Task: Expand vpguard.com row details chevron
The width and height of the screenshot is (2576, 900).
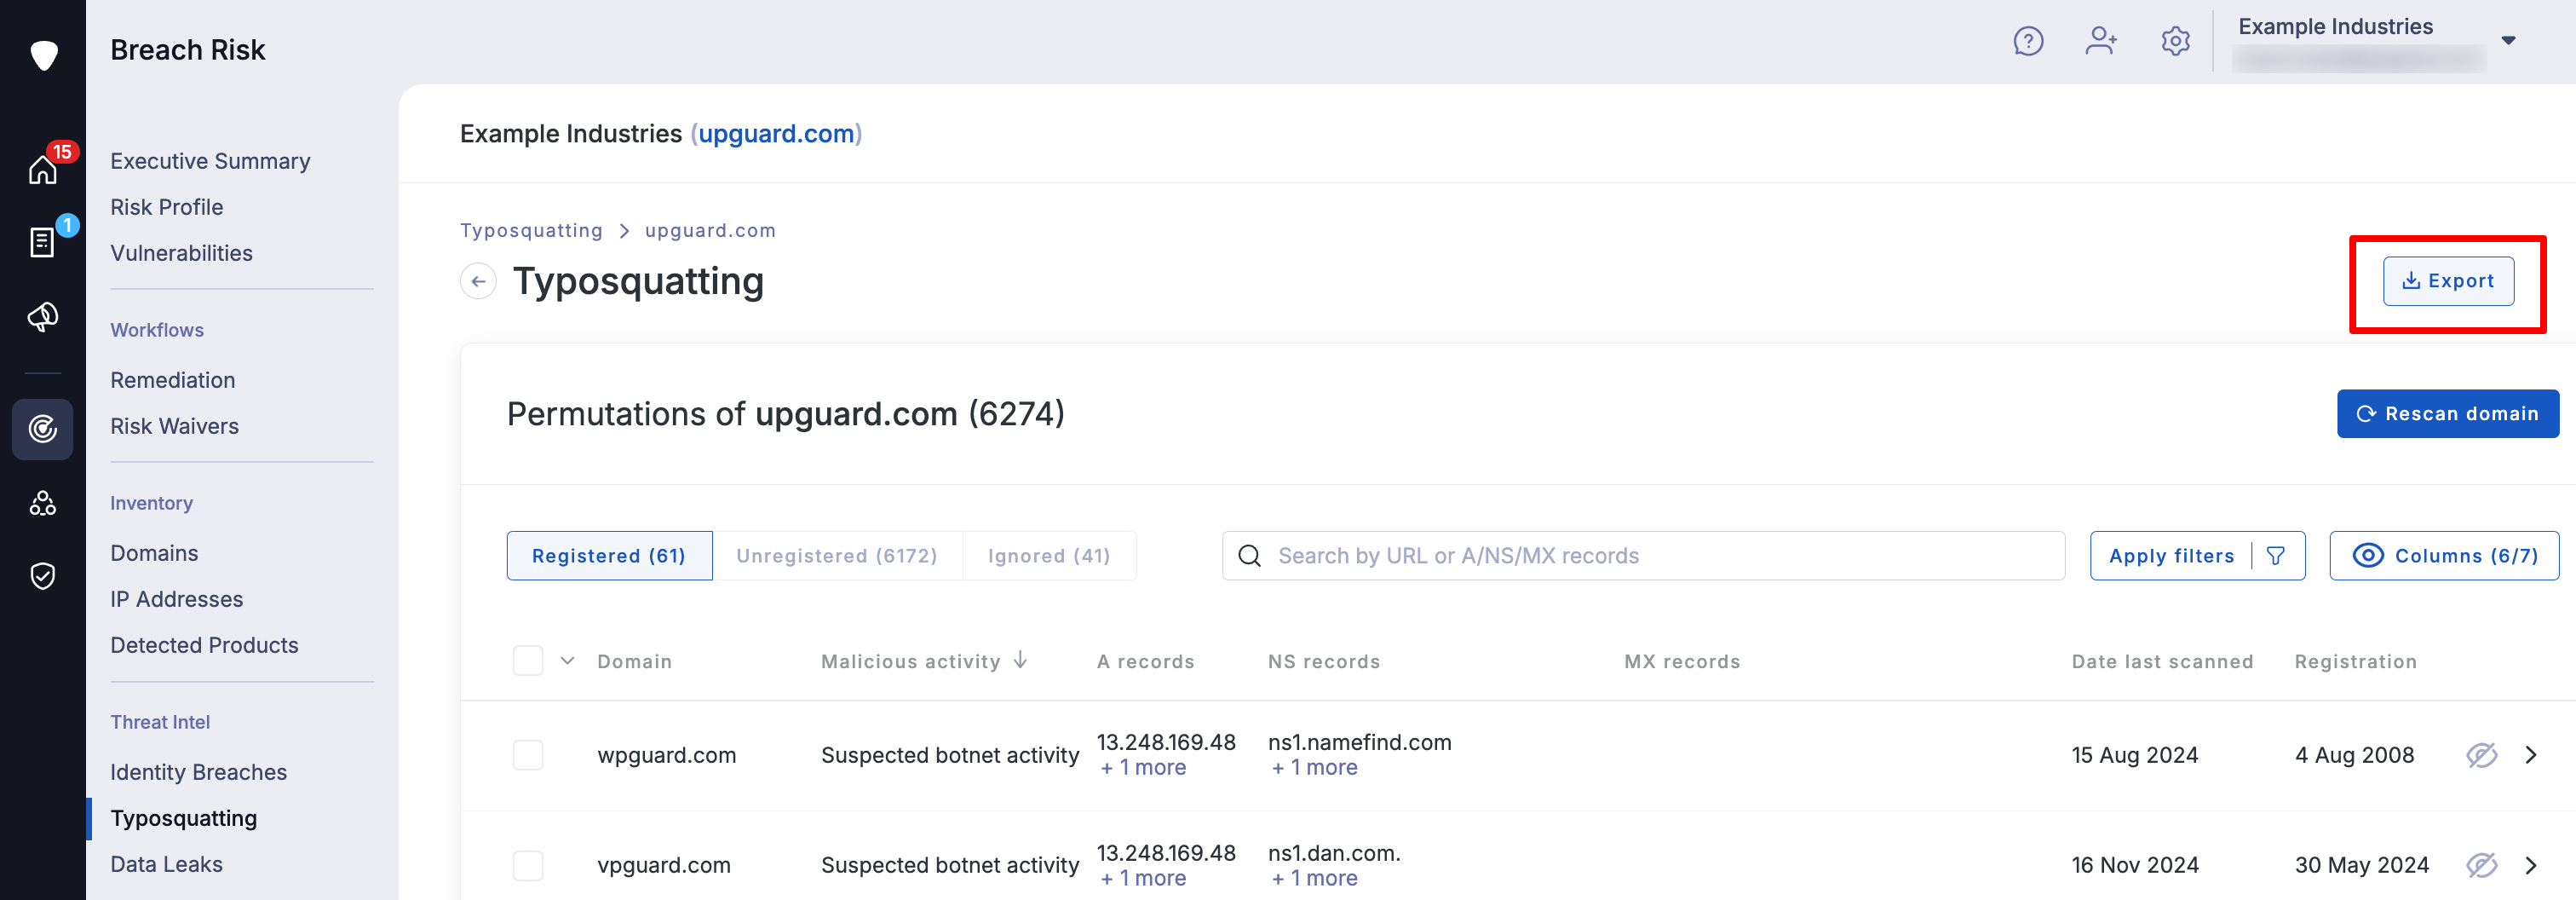Action: click(x=2531, y=865)
